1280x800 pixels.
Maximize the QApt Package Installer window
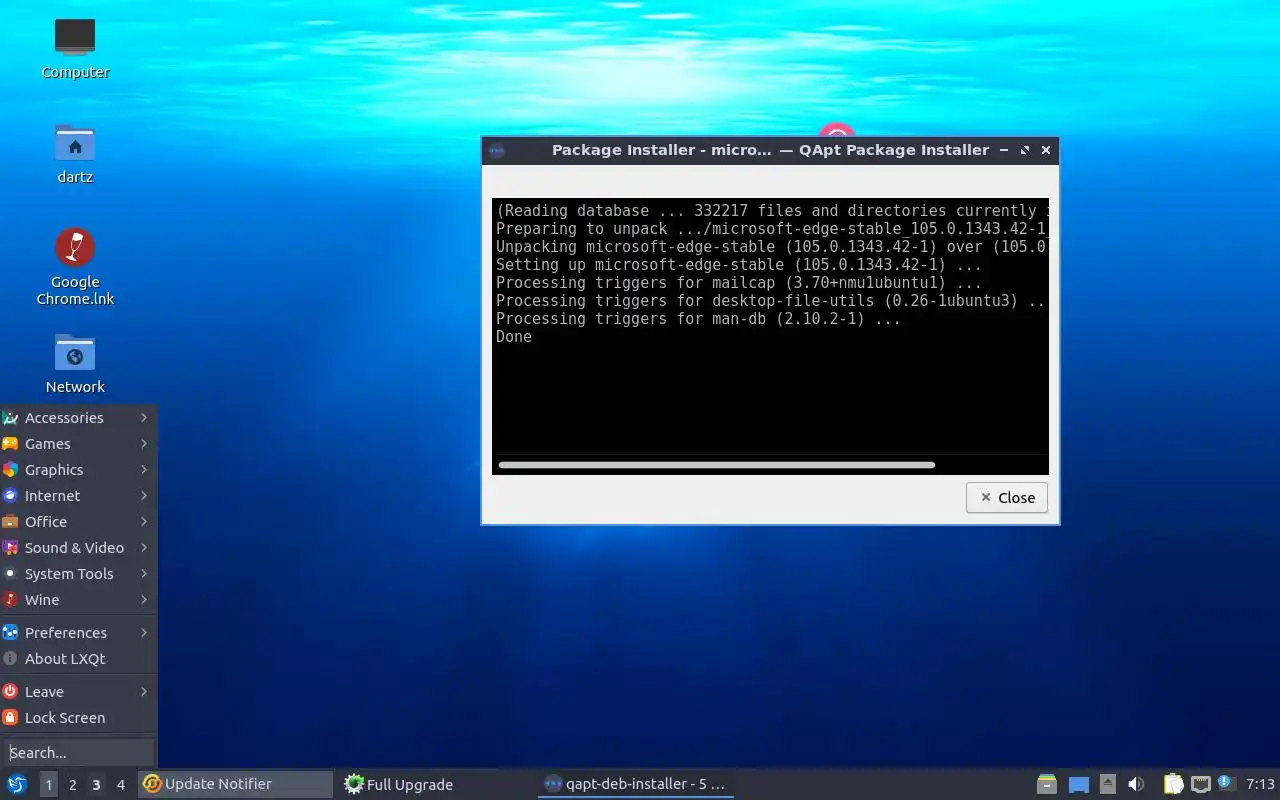pyautogui.click(x=1025, y=150)
